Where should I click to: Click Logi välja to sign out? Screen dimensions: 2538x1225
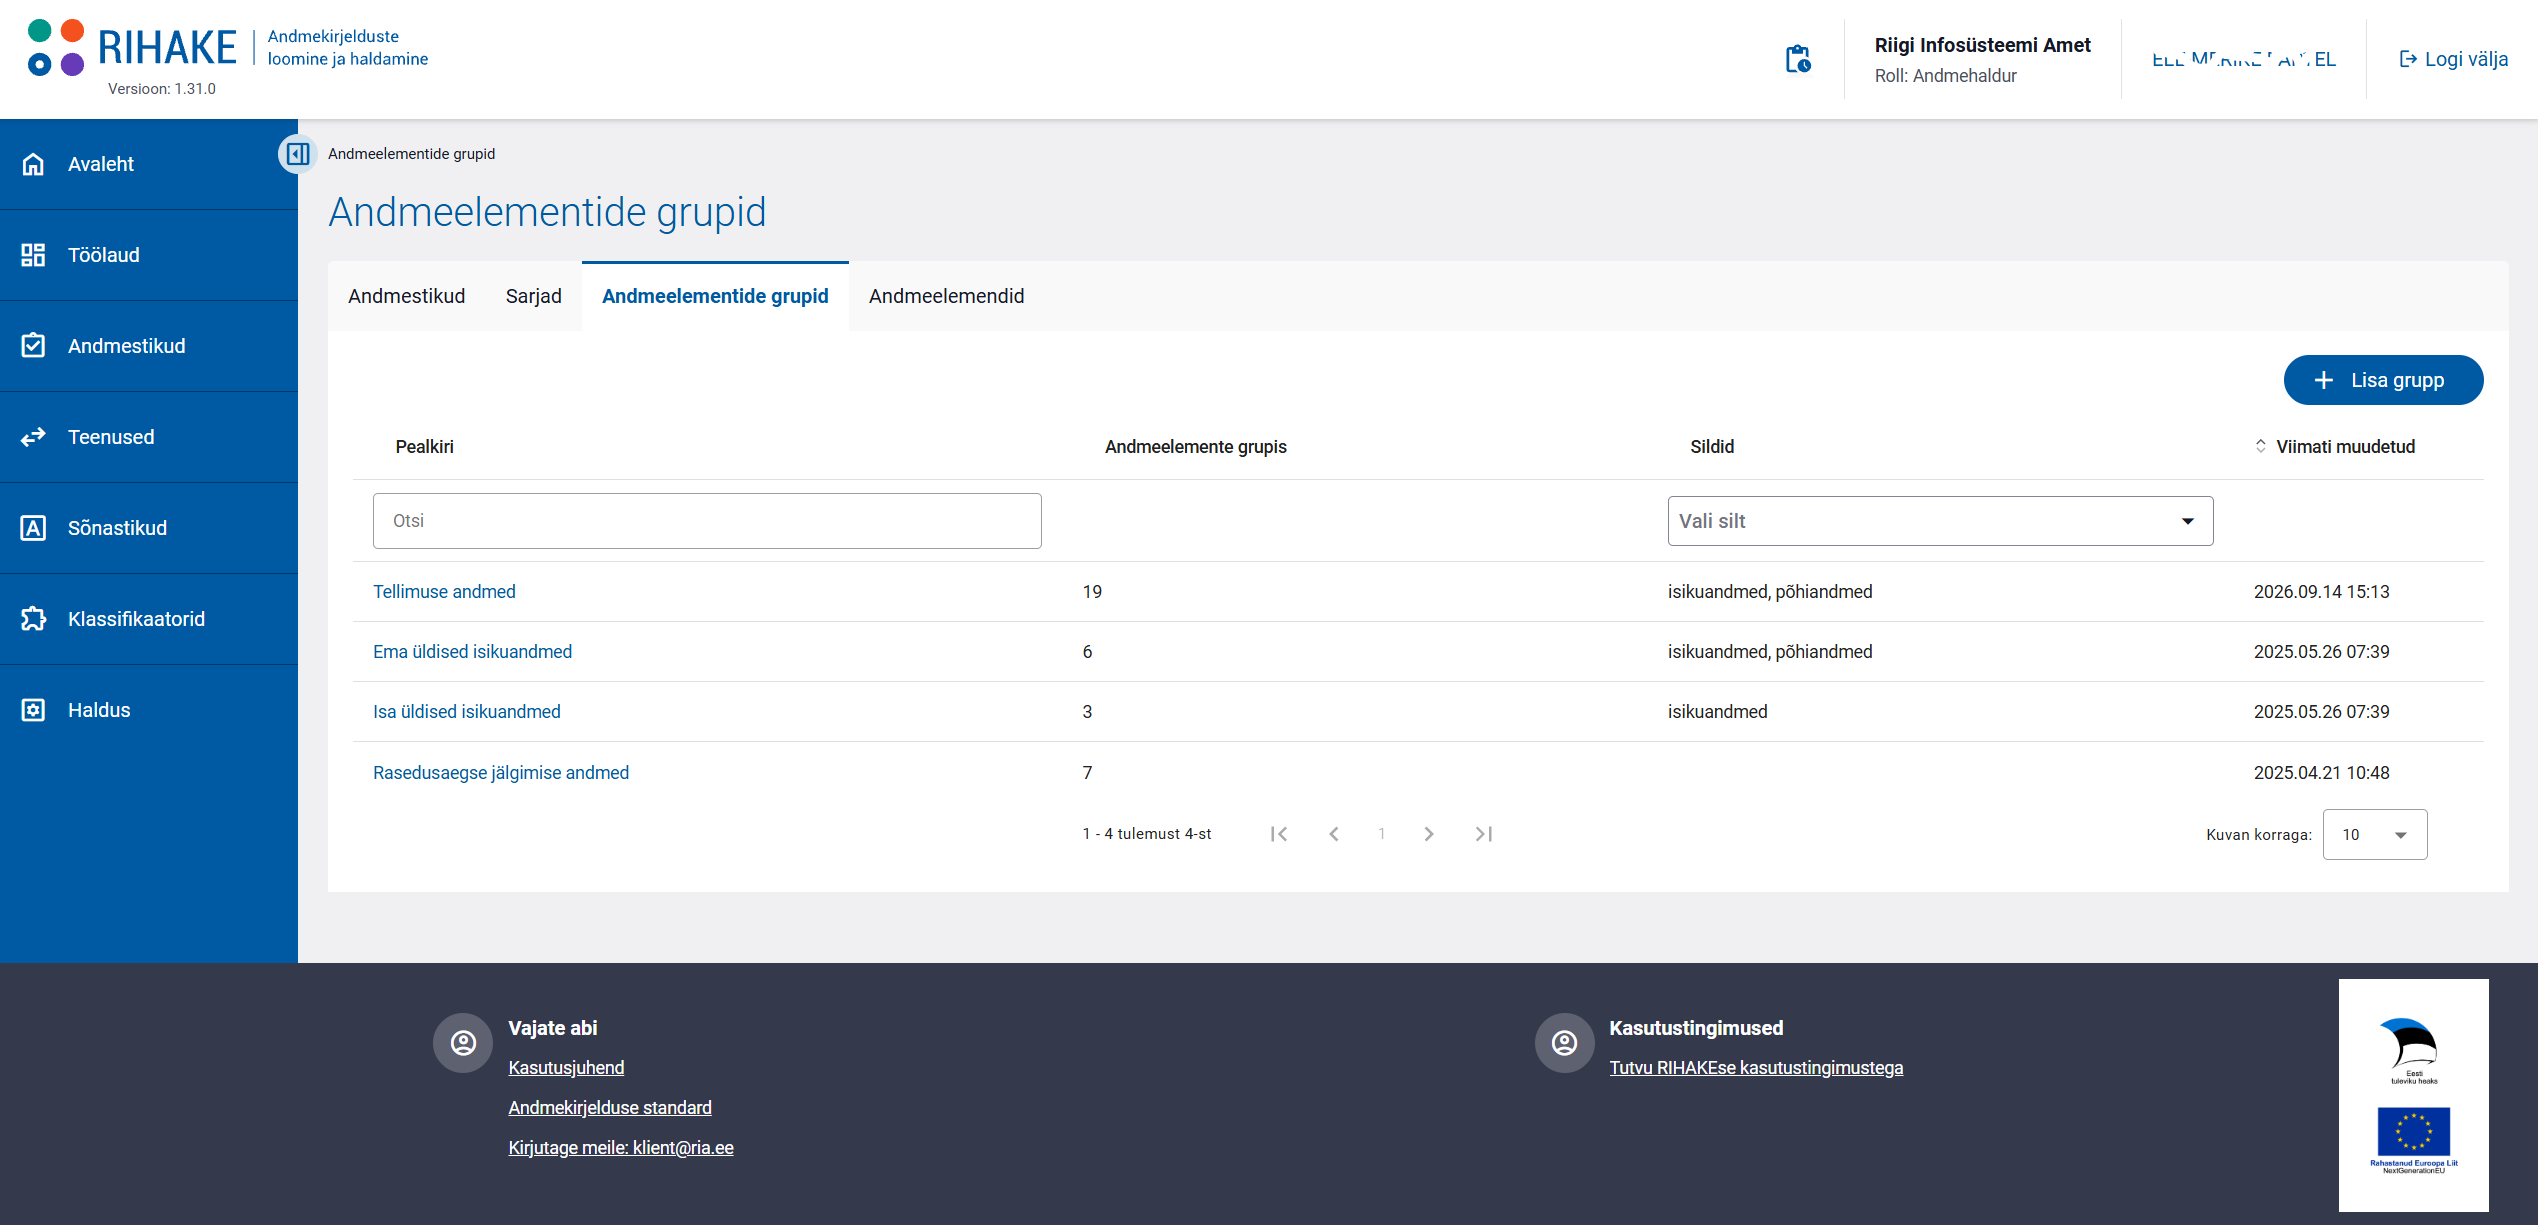(x=2453, y=59)
